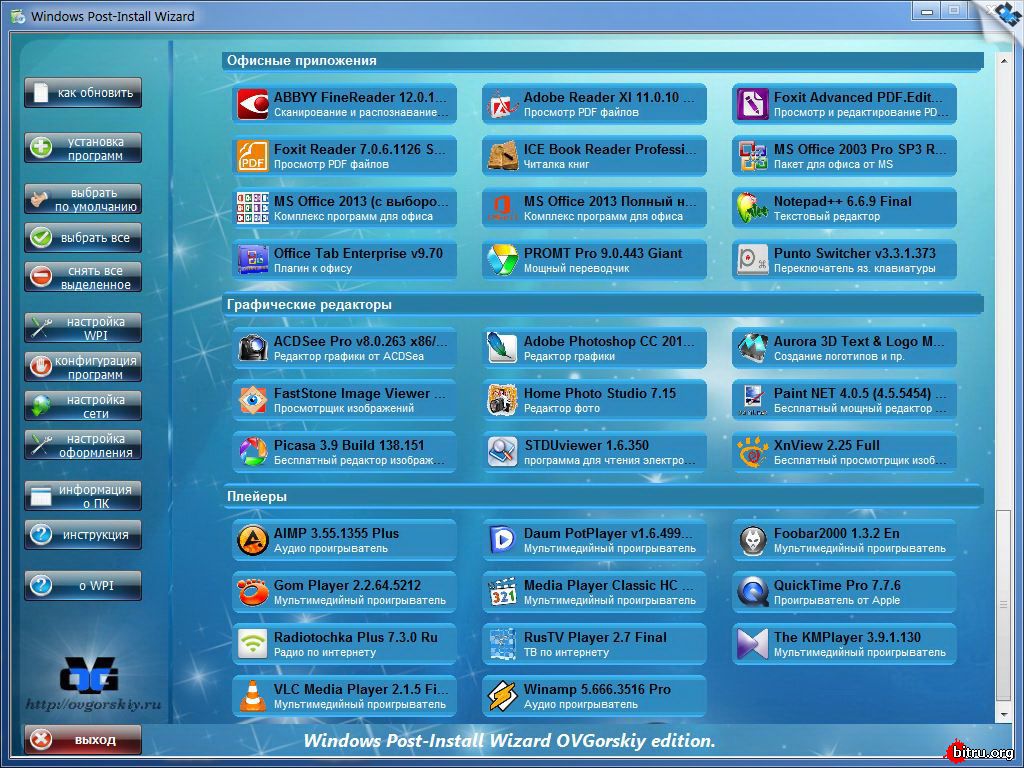Select 'Radiotochka Plus 7.3.0 Ru' entry
Viewport: 1024px width, 768px height.
pyautogui.click(x=344, y=644)
